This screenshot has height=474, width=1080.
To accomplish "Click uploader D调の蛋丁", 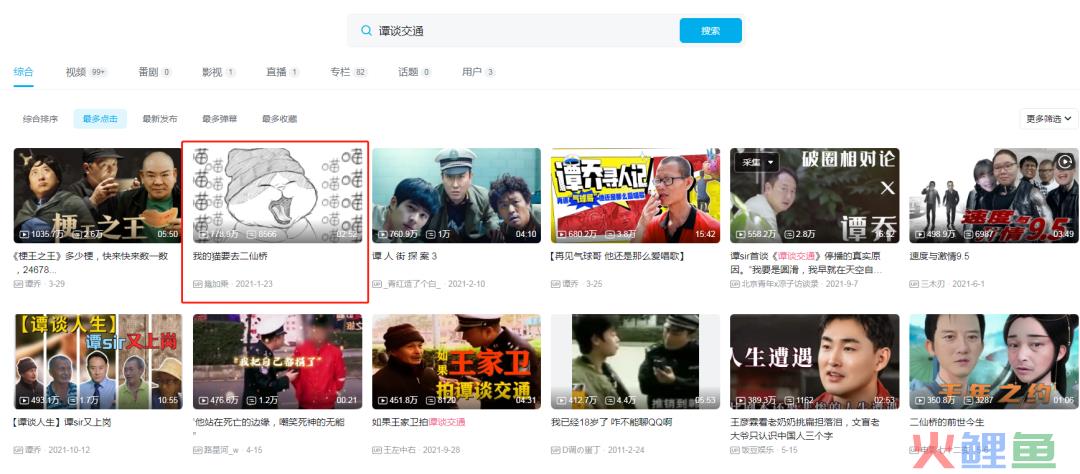I will tap(582, 450).
